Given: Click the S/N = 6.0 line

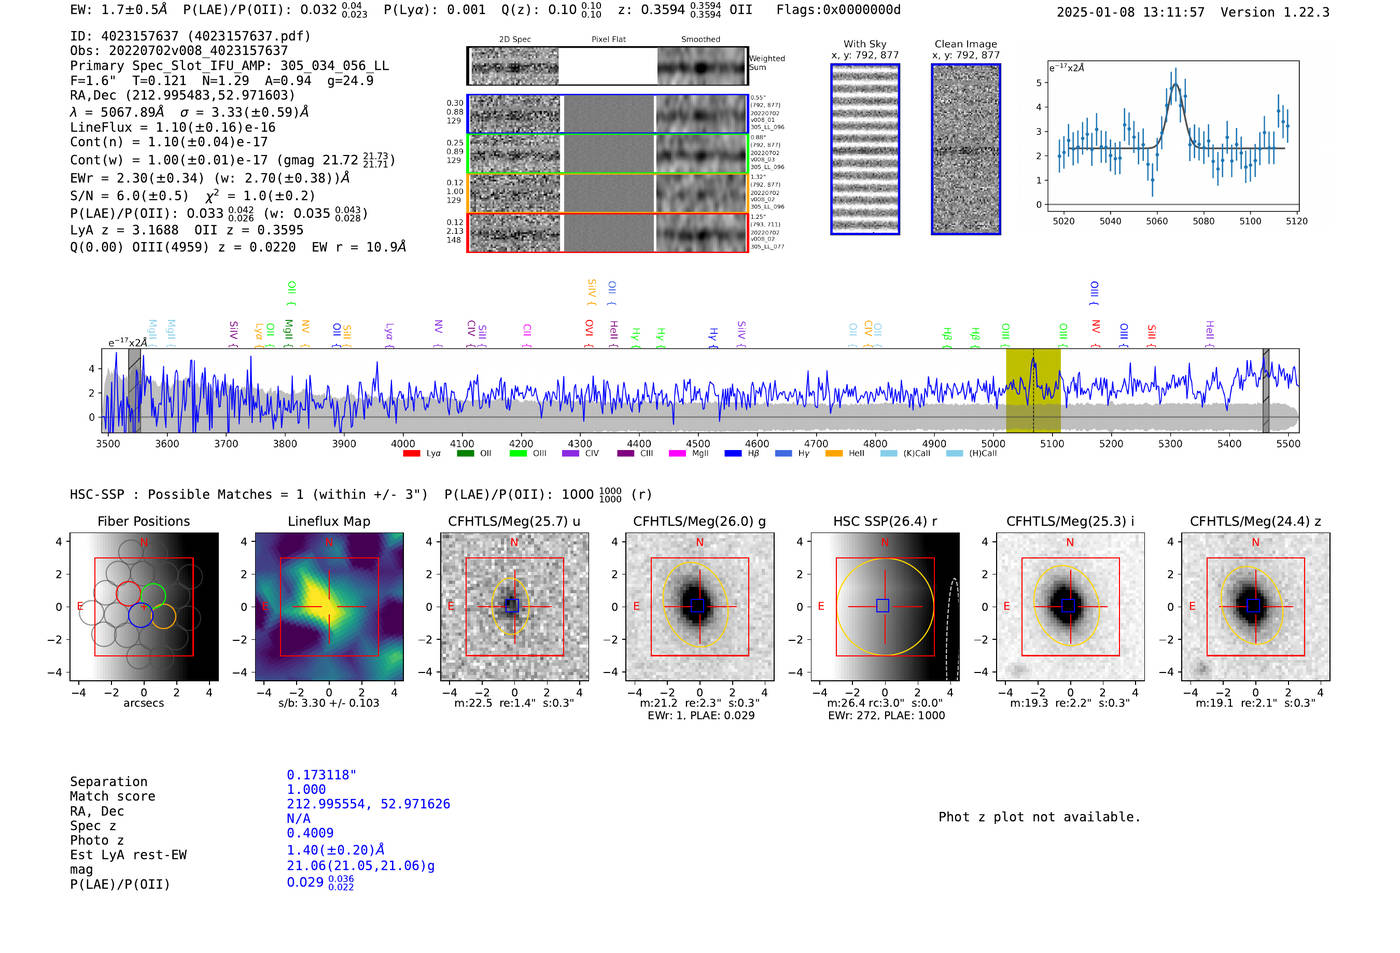Looking at the screenshot, I should (x=193, y=196).
